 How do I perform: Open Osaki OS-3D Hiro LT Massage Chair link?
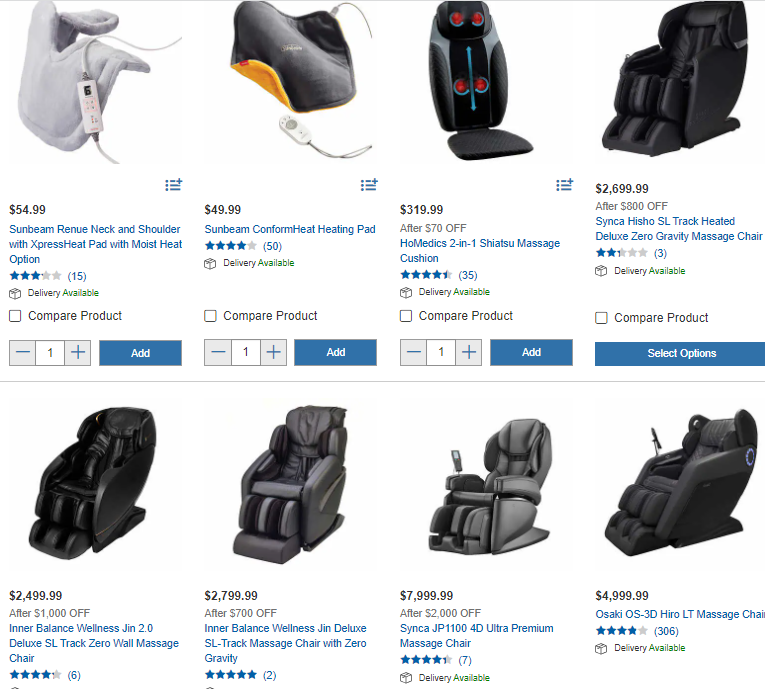pos(680,614)
